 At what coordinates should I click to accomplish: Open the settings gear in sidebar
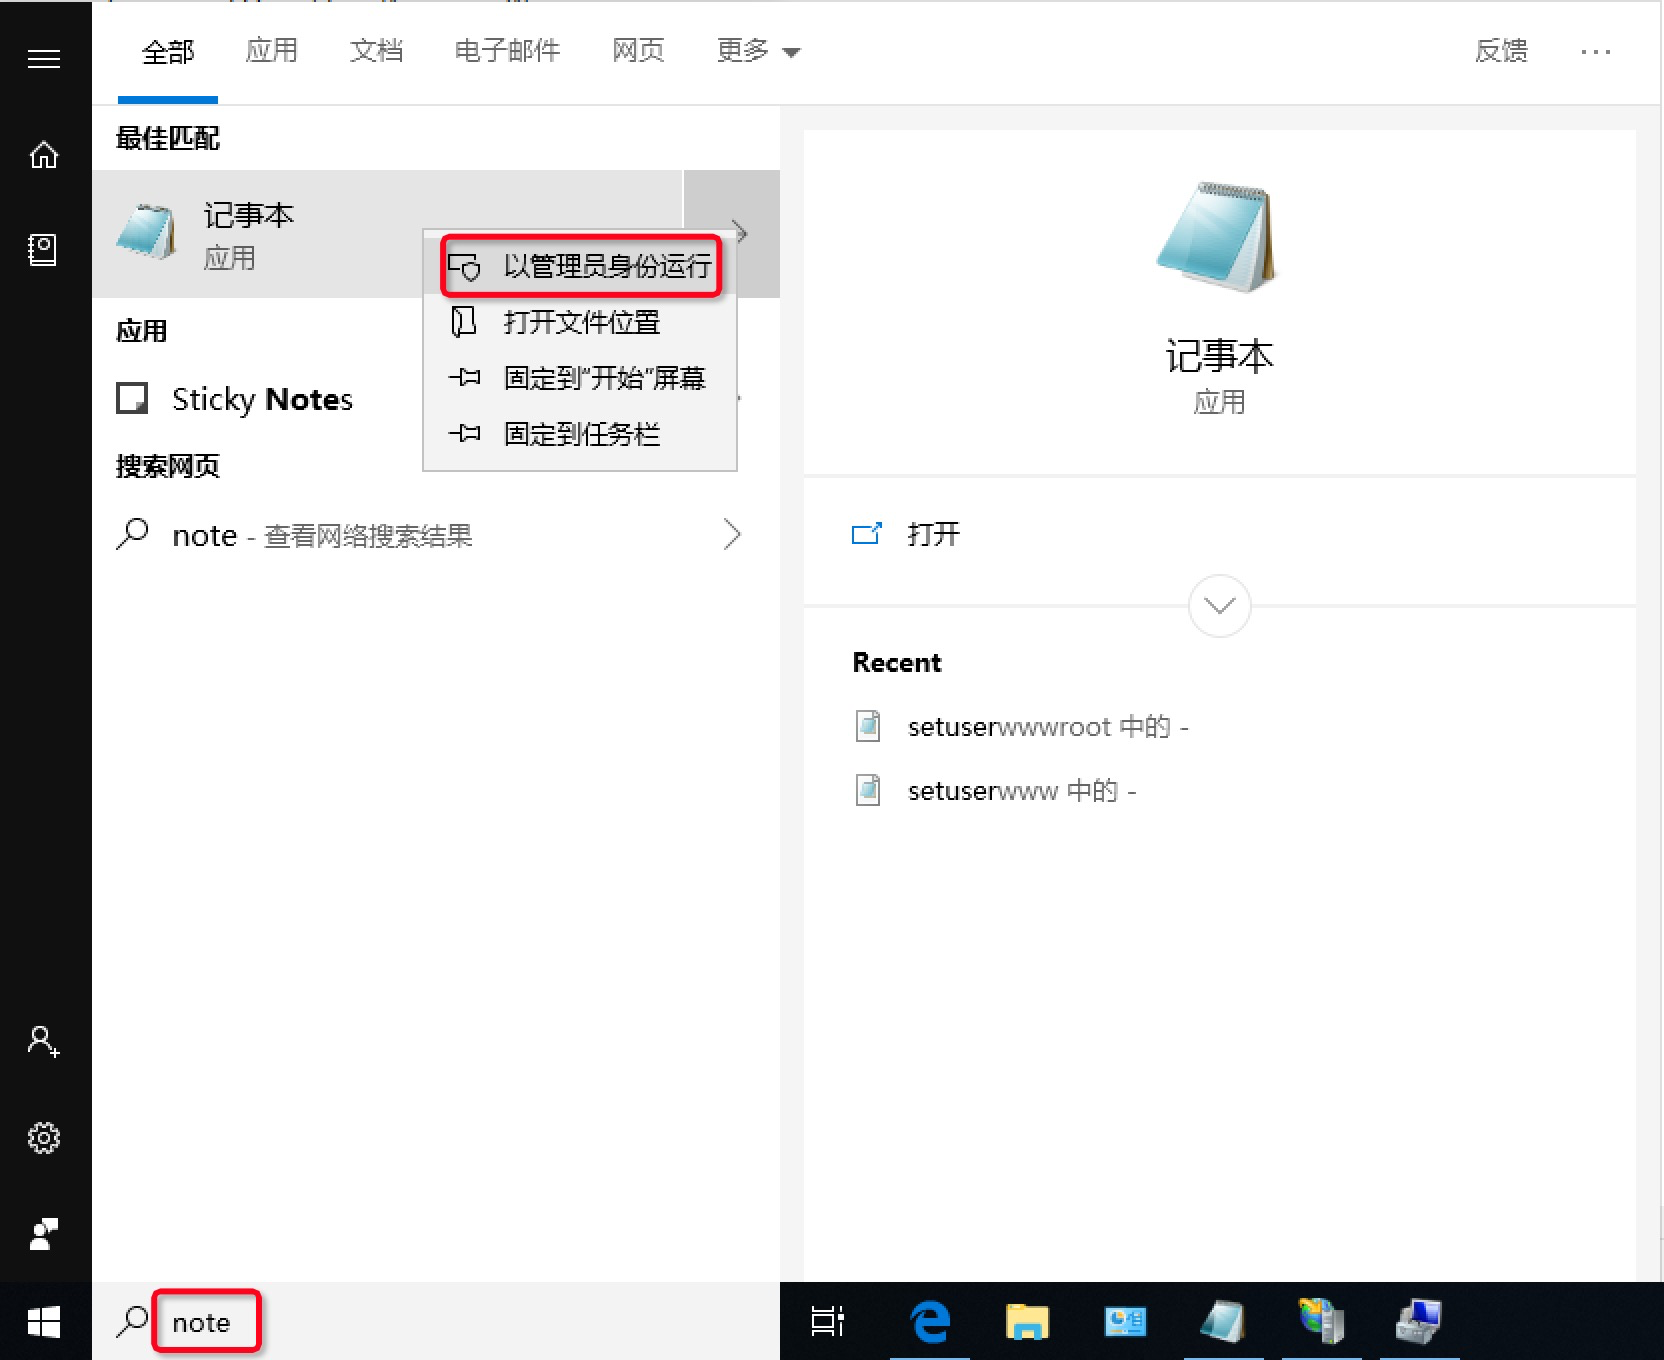click(x=44, y=1138)
